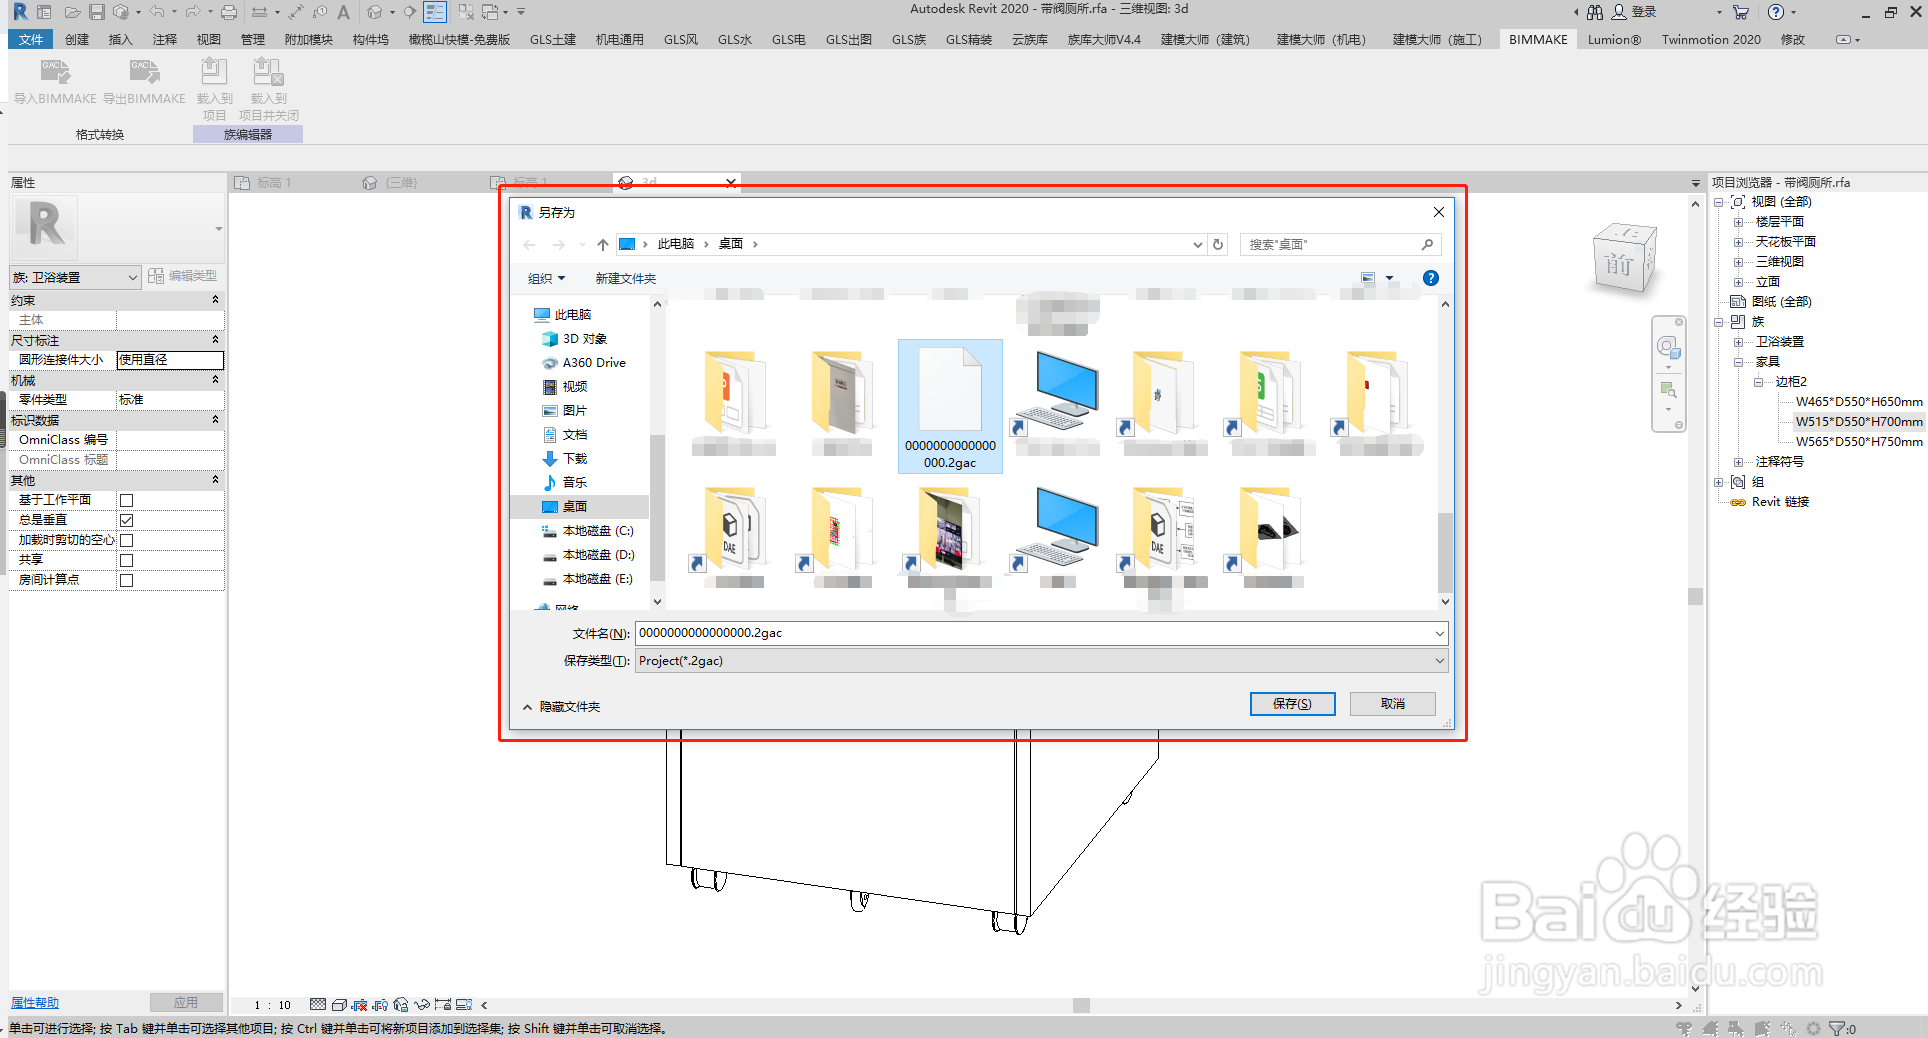Viewport: 1928px width, 1038px height.
Task: Open the 保存类型 Project(*.2gac) dropdown
Action: (1041, 661)
